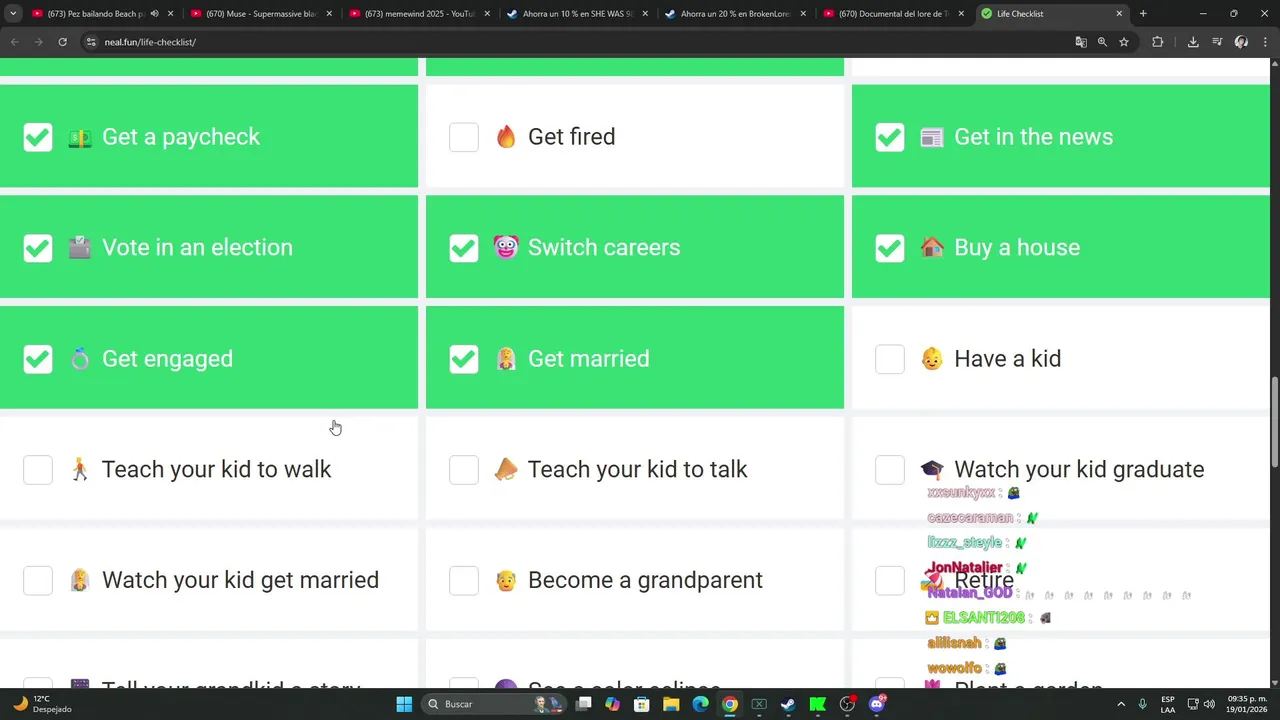Check the Get fired checkbox
1280x720 pixels.
[x=464, y=137]
